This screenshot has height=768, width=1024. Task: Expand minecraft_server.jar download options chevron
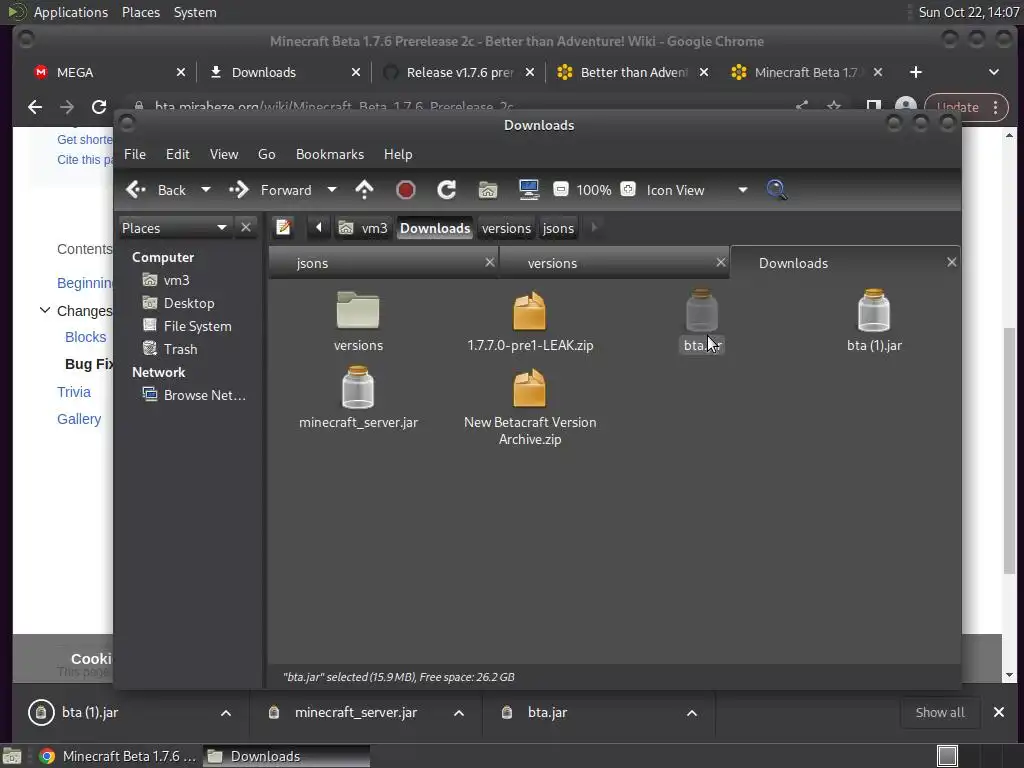459,712
